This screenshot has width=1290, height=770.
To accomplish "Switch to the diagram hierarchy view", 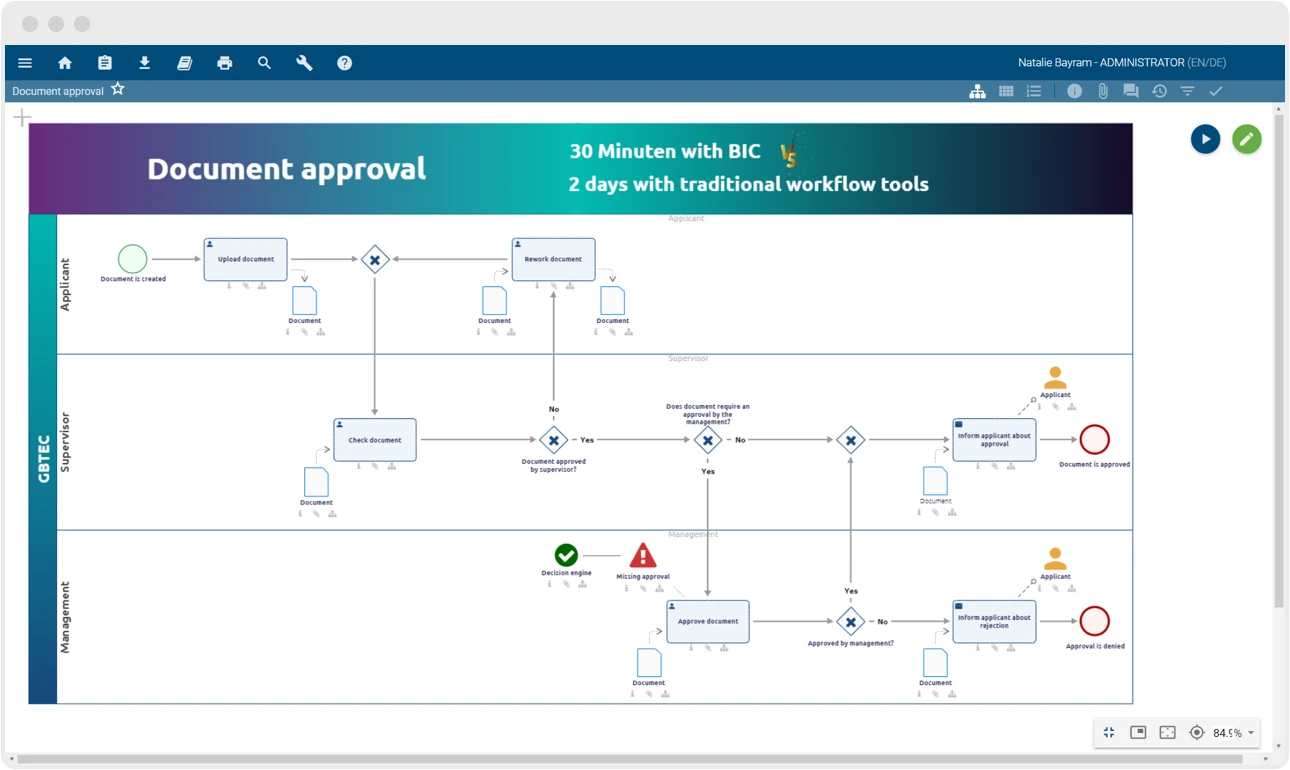I will tap(978, 91).
